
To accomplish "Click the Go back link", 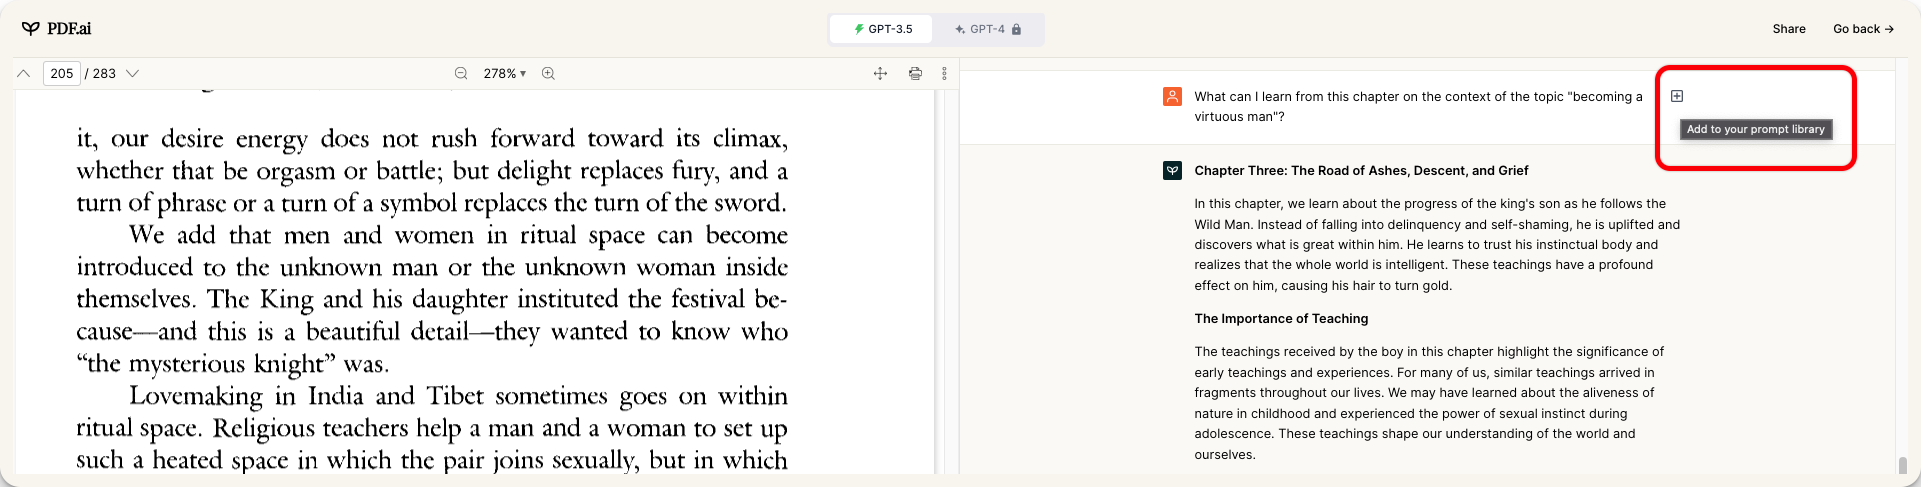I will [x=1863, y=29].
